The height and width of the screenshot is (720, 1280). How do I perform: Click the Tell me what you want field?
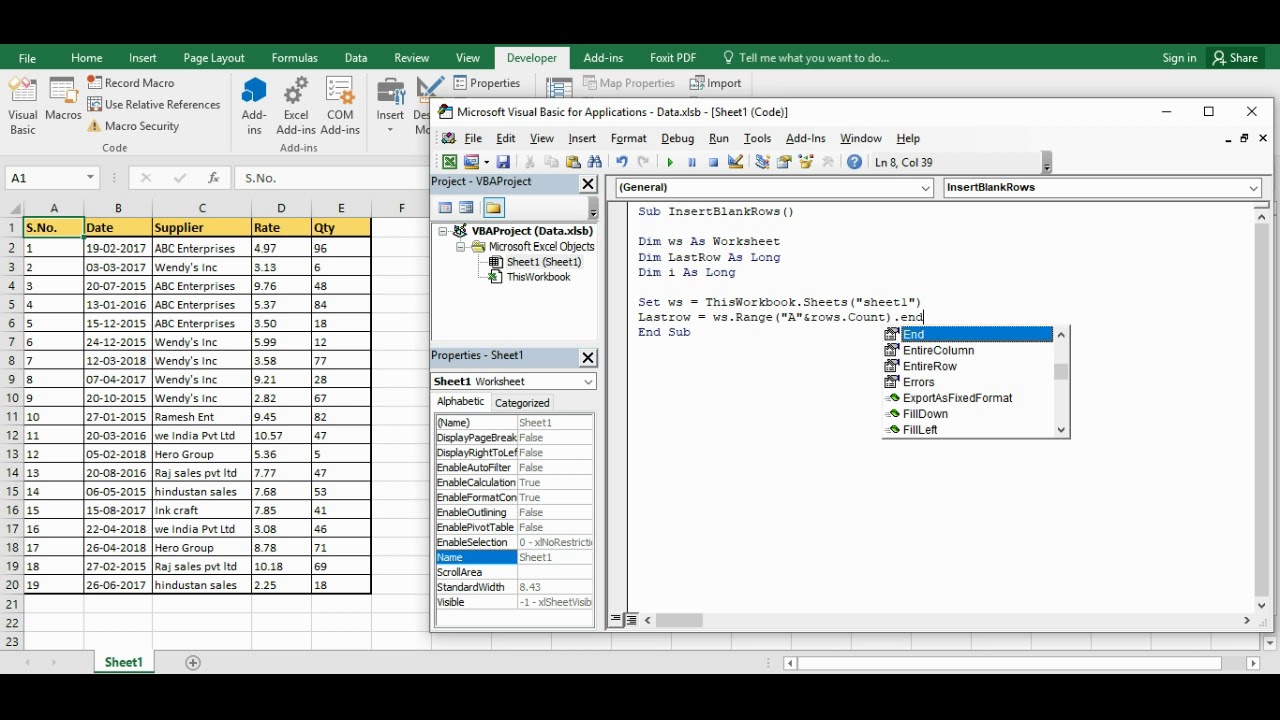[x=814, y=58]
